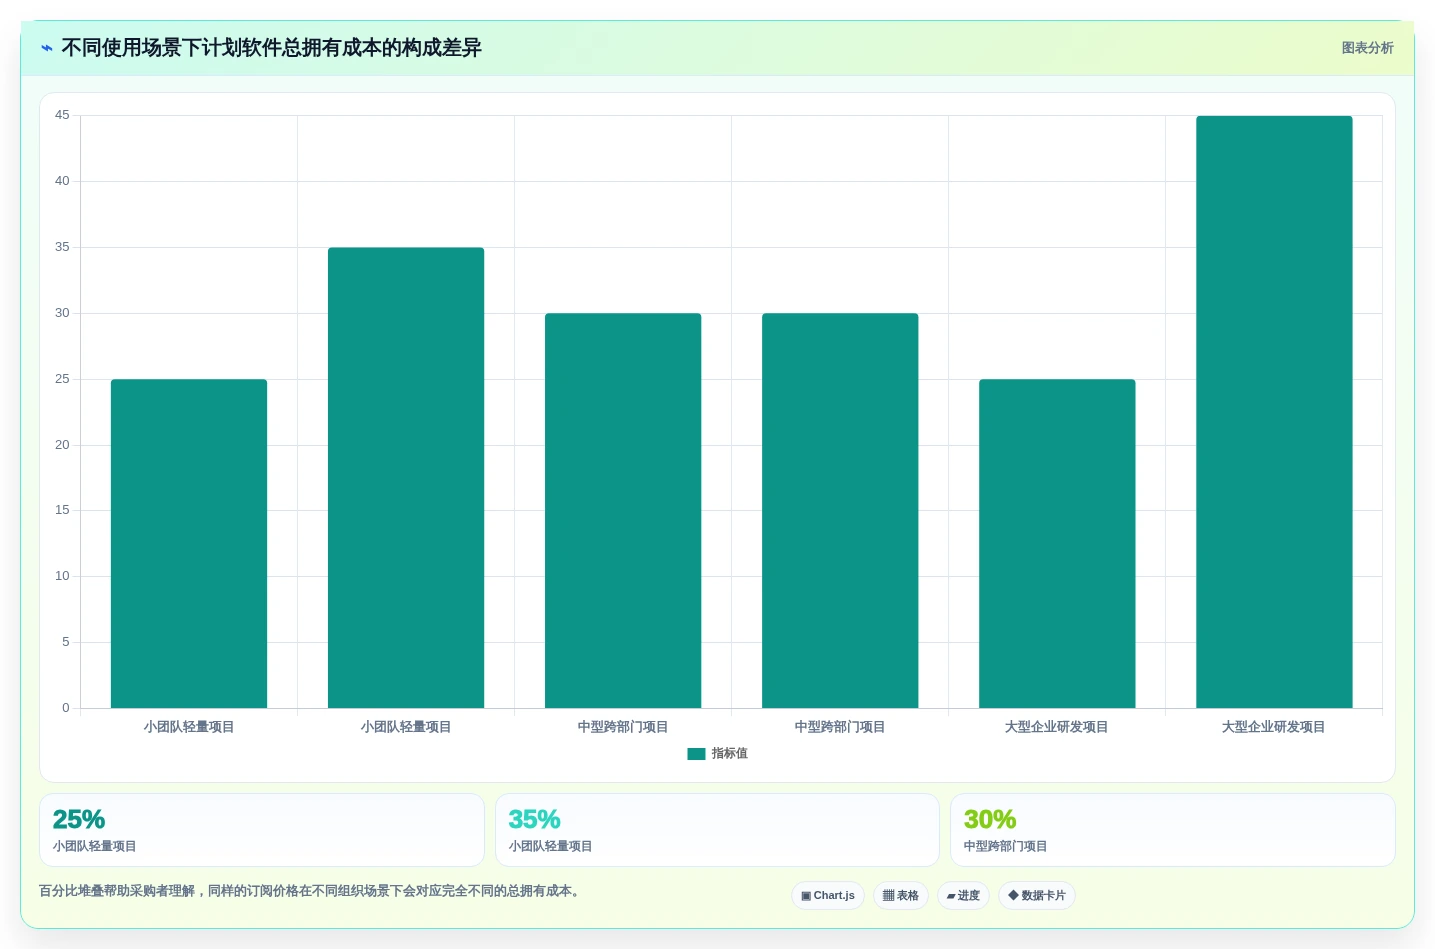
Task: Click the chart title 不同使用场景下计划软件总拥有成本的构成差异
Action: pyautogui.click(x=271, y=48)
